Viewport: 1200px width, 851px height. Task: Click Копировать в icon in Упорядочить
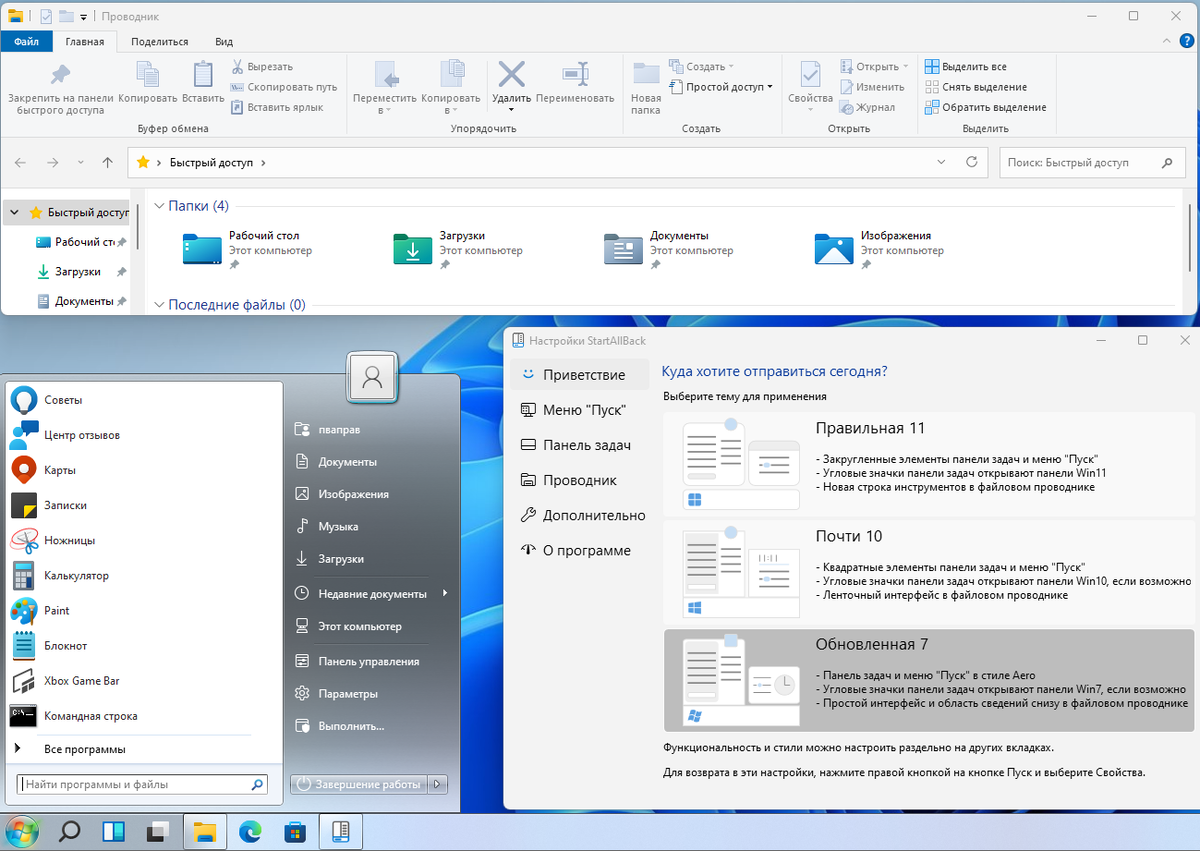451,75
